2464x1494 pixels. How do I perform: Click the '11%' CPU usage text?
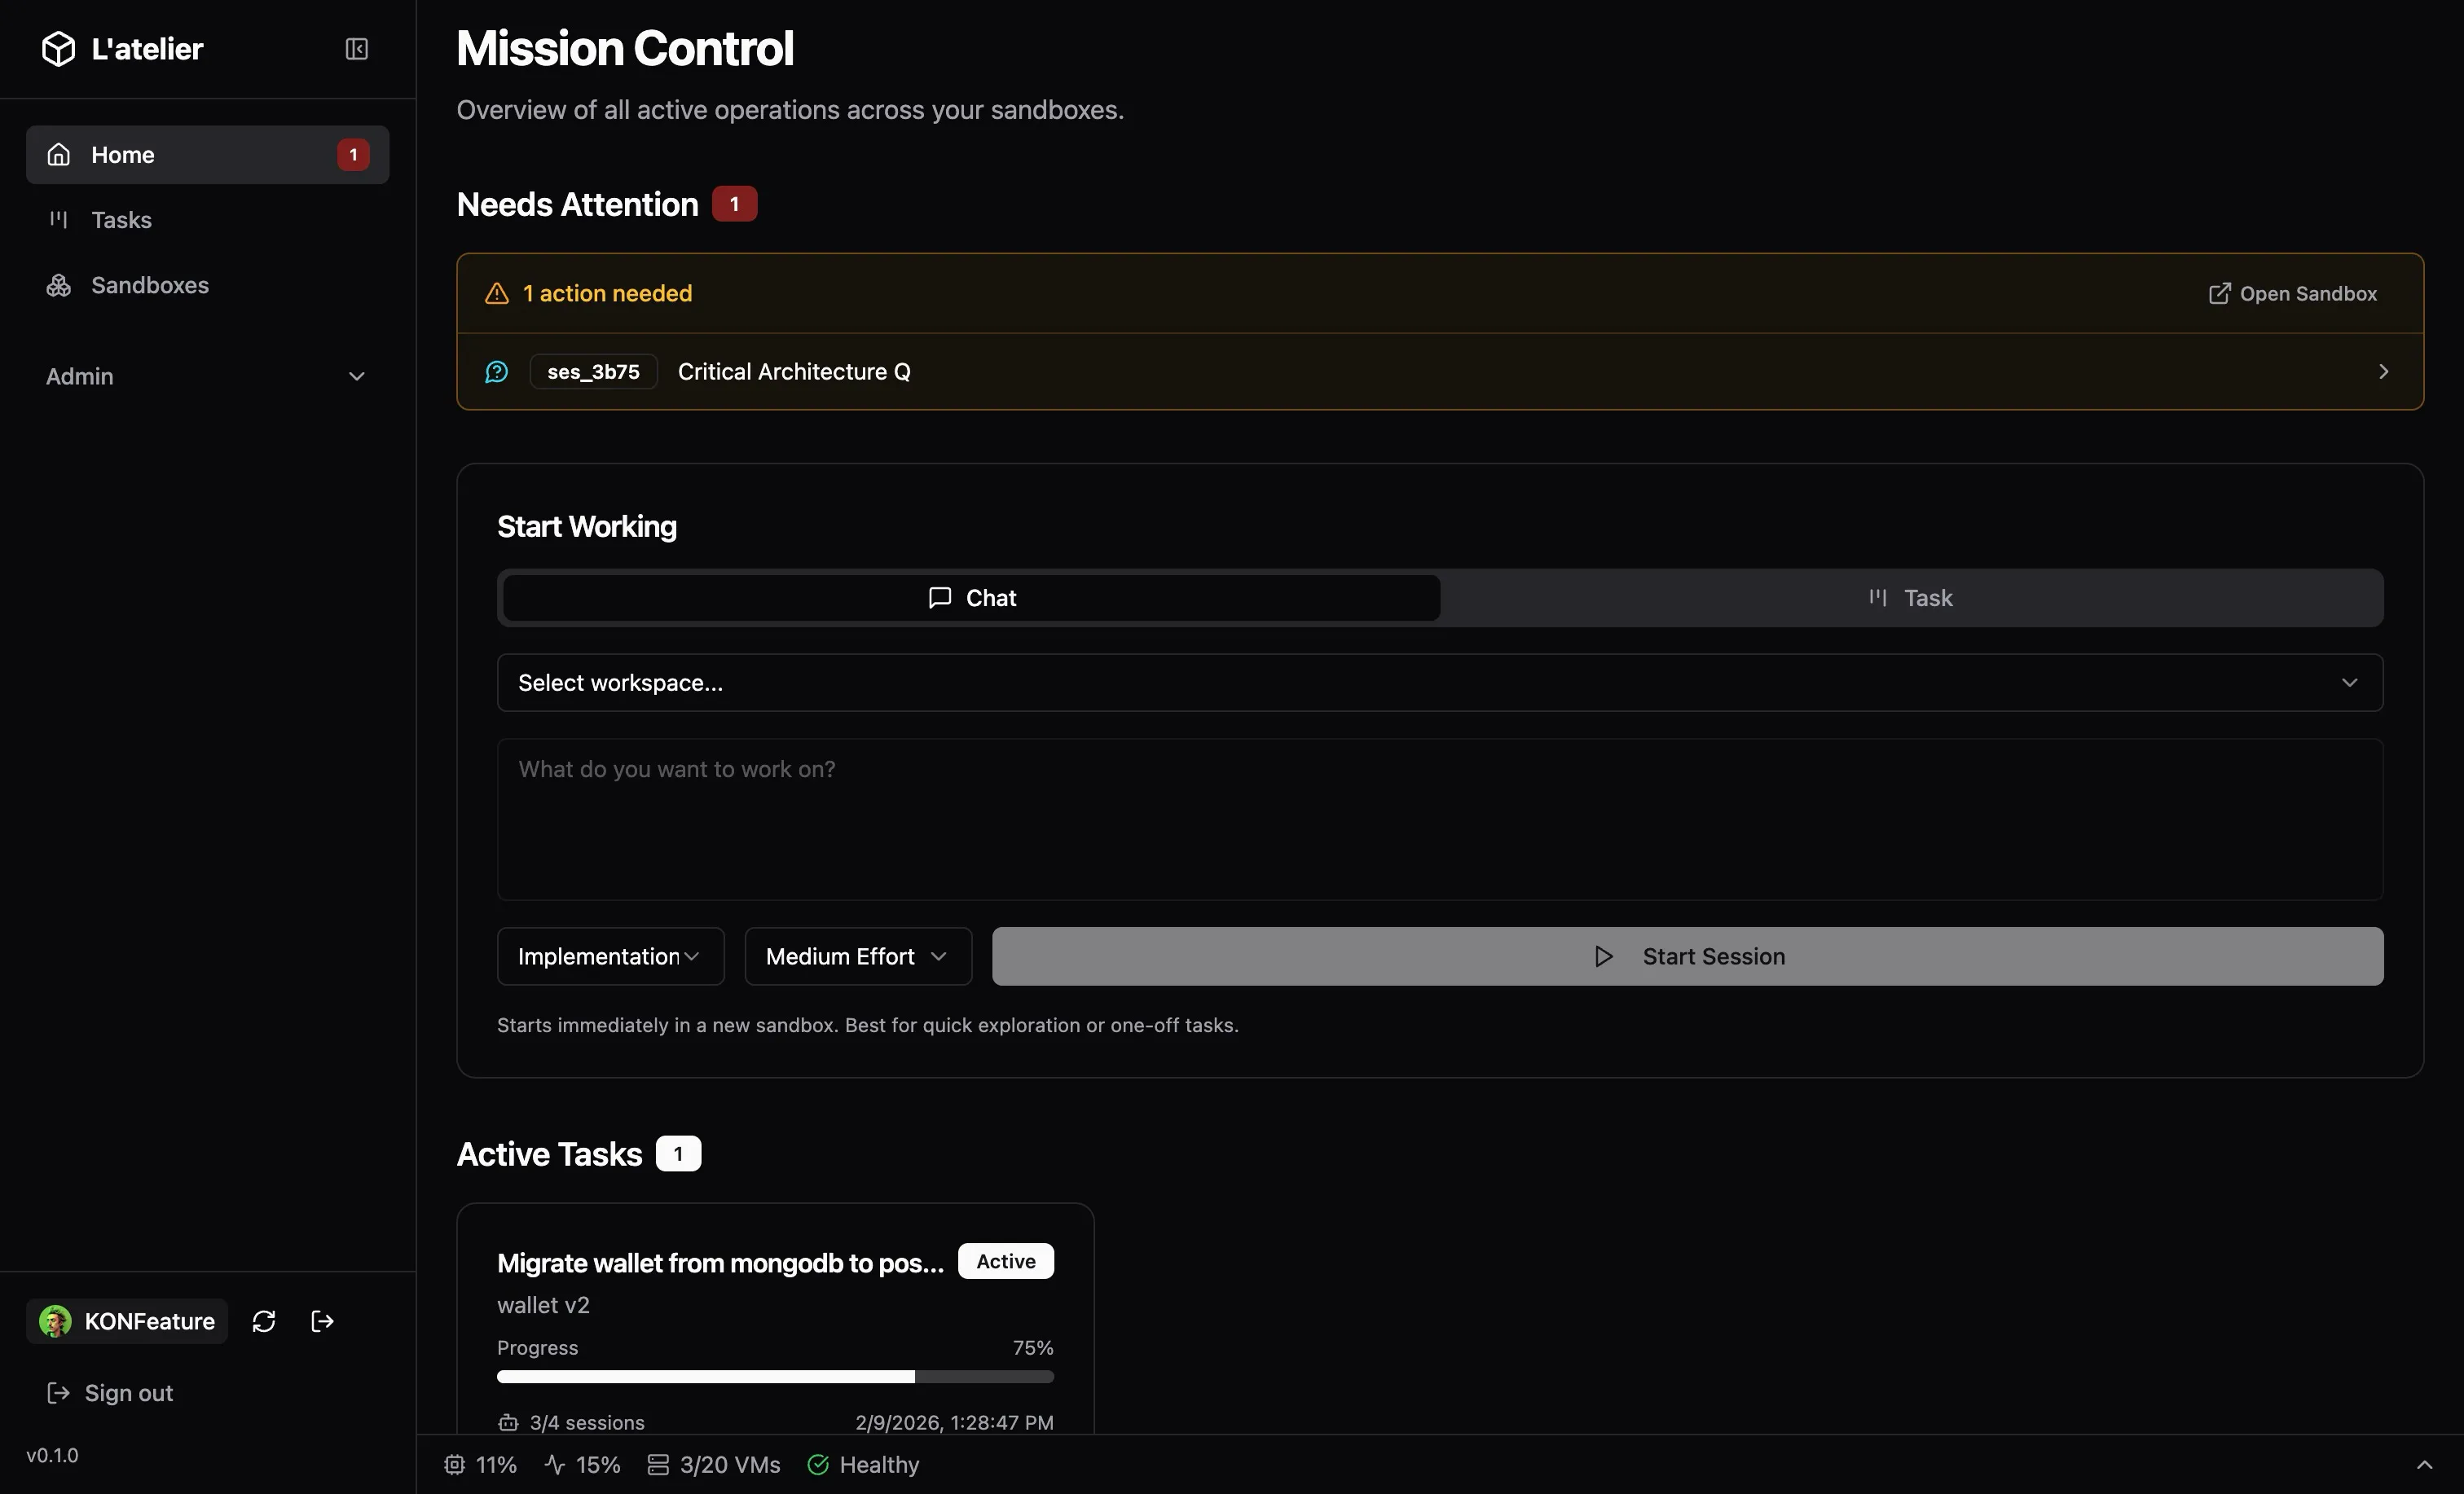coord(496,1464)
